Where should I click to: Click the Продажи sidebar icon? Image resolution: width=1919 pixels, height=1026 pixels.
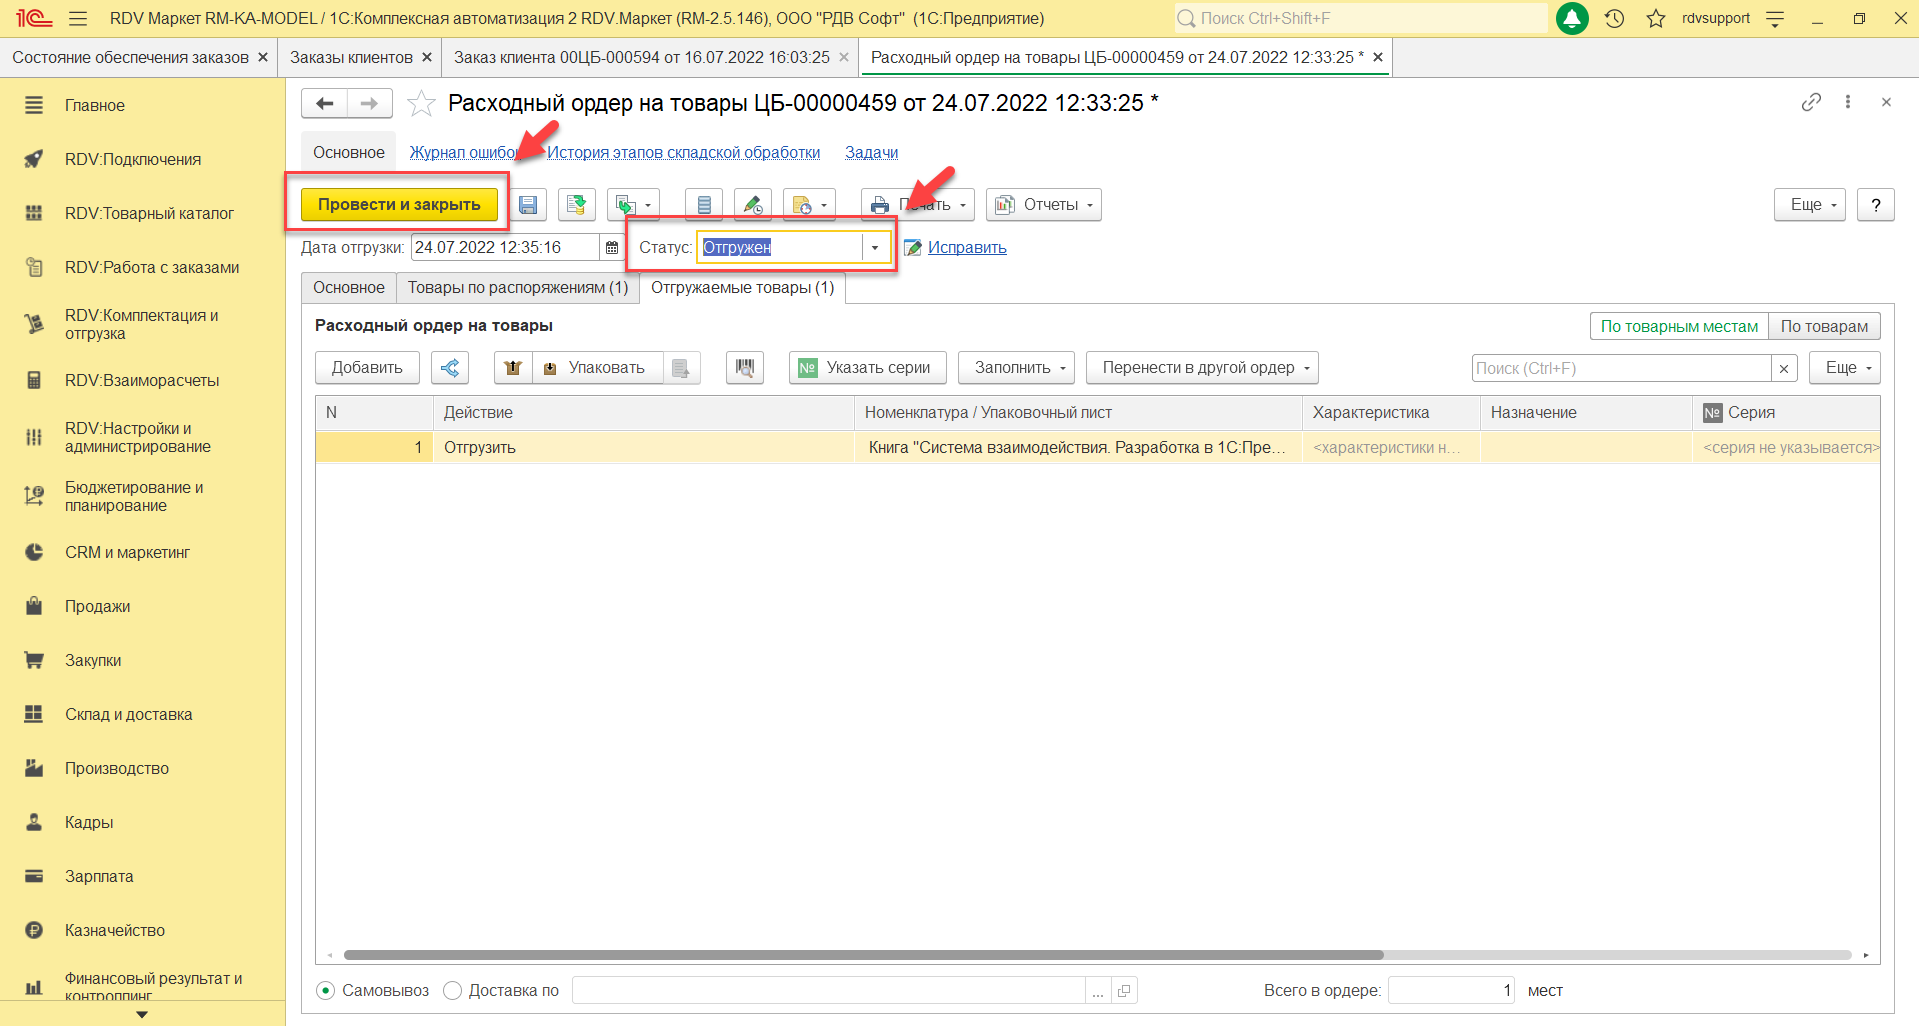coord(34,606)
